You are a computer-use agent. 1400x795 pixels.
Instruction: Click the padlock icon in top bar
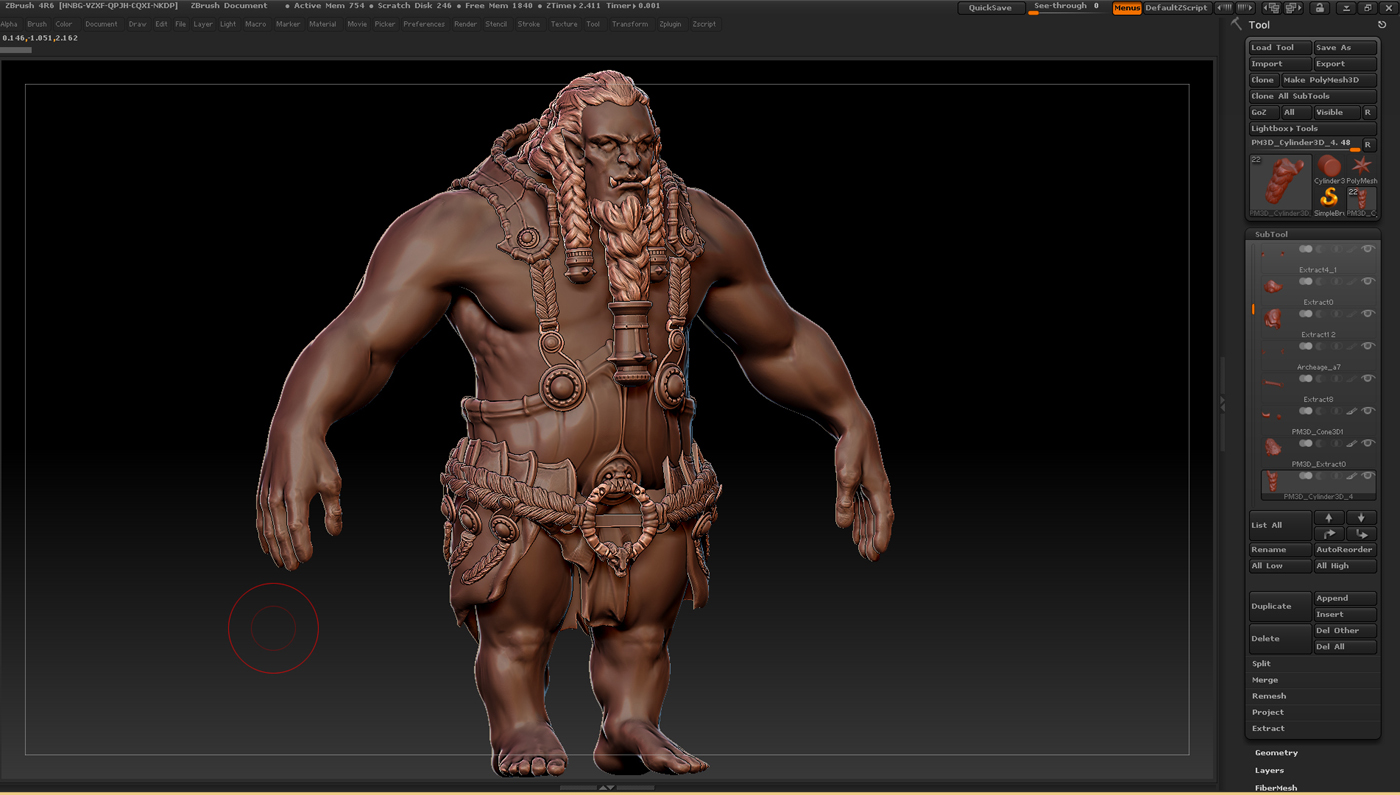[x=1319, y=8]
